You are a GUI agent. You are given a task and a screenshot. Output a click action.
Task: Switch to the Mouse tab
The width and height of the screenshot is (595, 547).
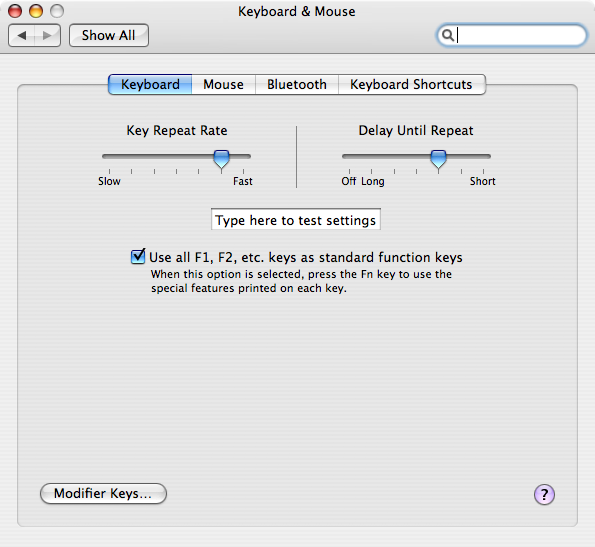tap(224, 84)
